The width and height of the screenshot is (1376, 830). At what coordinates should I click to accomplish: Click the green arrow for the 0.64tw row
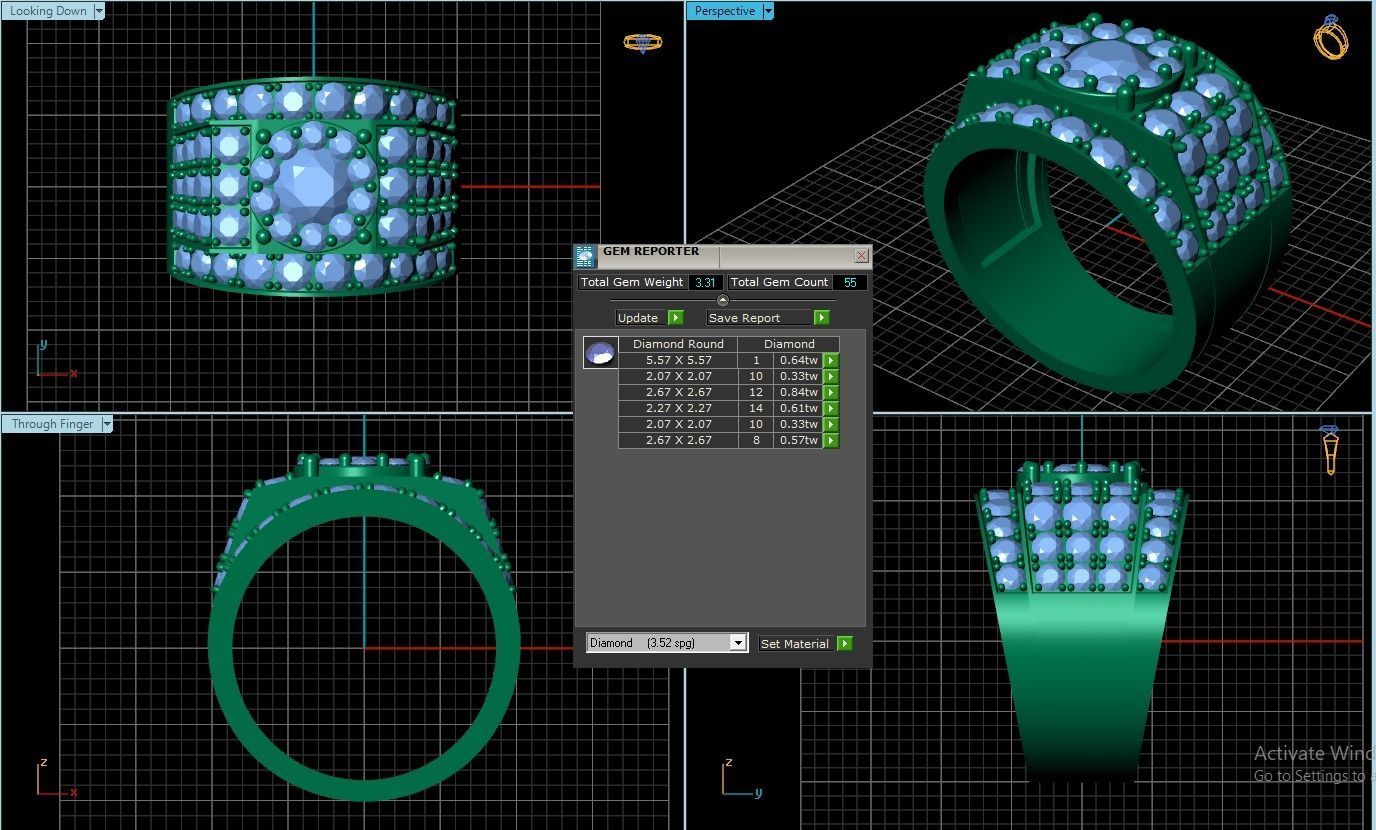tap(831, 360)
